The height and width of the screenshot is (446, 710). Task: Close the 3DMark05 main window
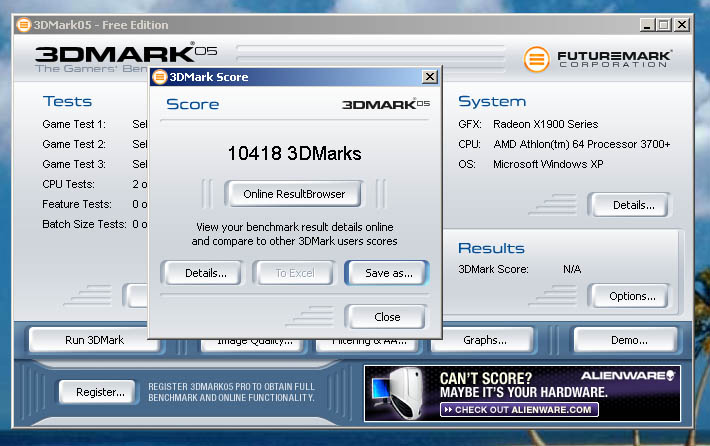681,25
